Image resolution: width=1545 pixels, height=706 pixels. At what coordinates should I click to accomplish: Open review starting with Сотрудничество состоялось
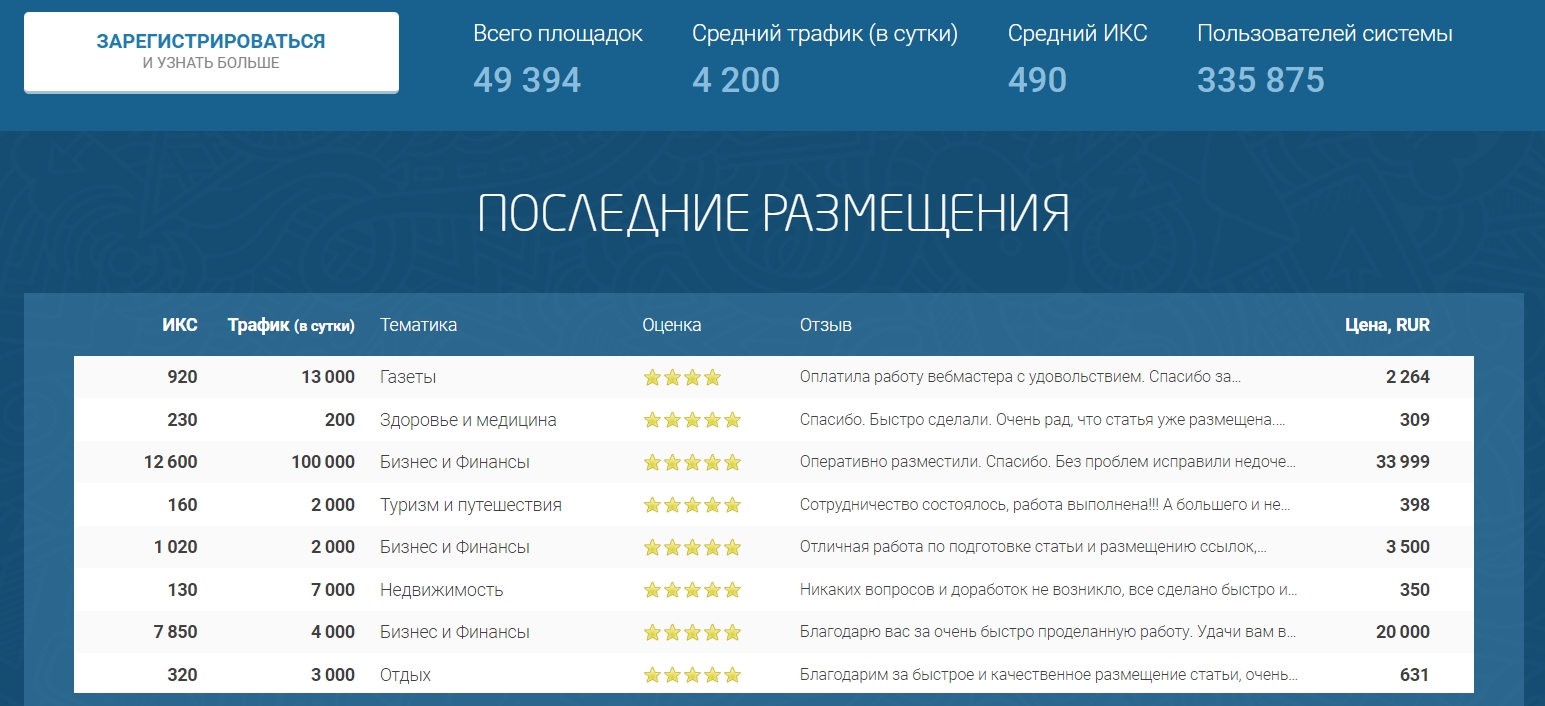tap(1045, 505)
